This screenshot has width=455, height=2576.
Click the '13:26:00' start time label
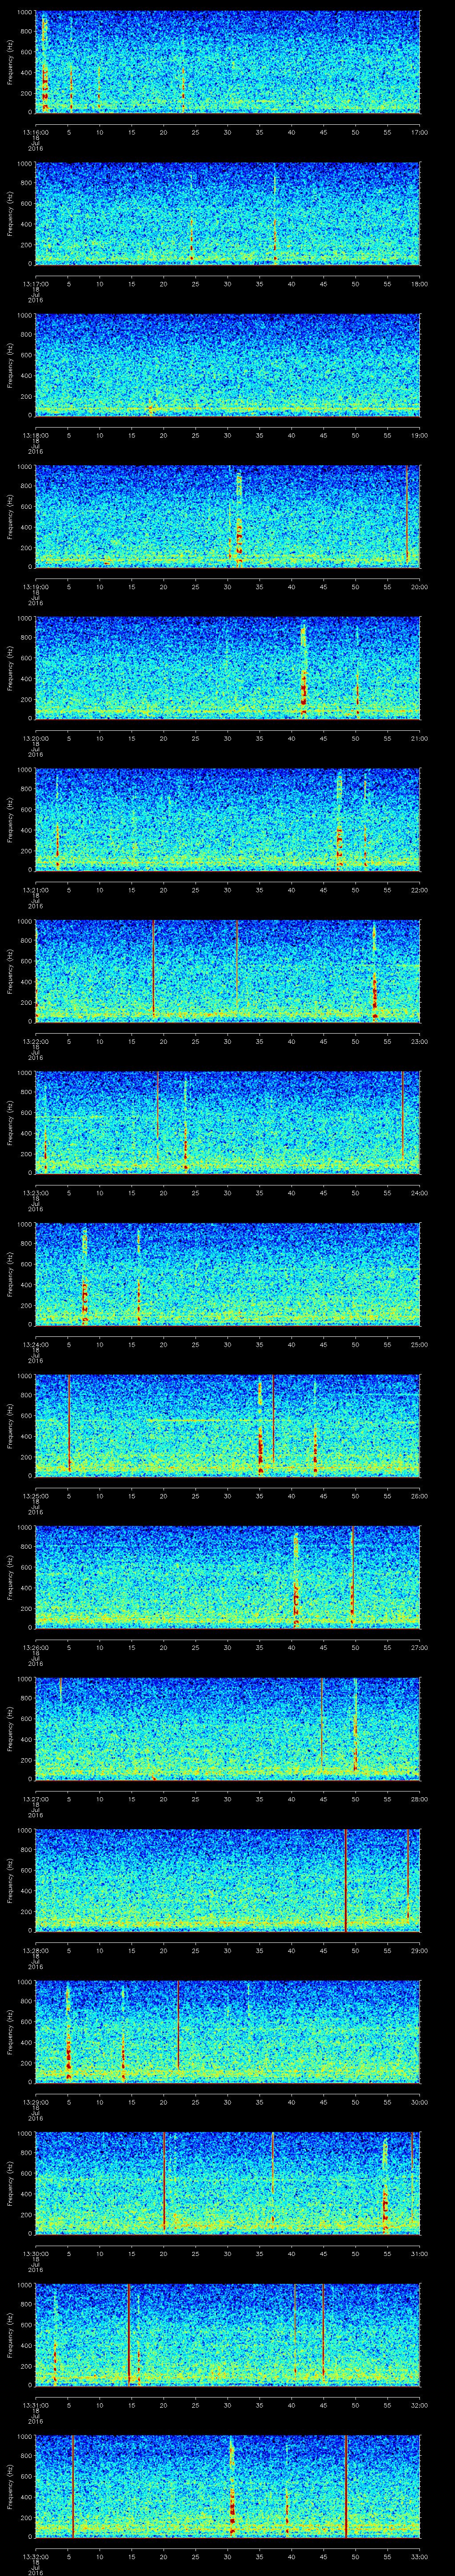(35, 1647)
